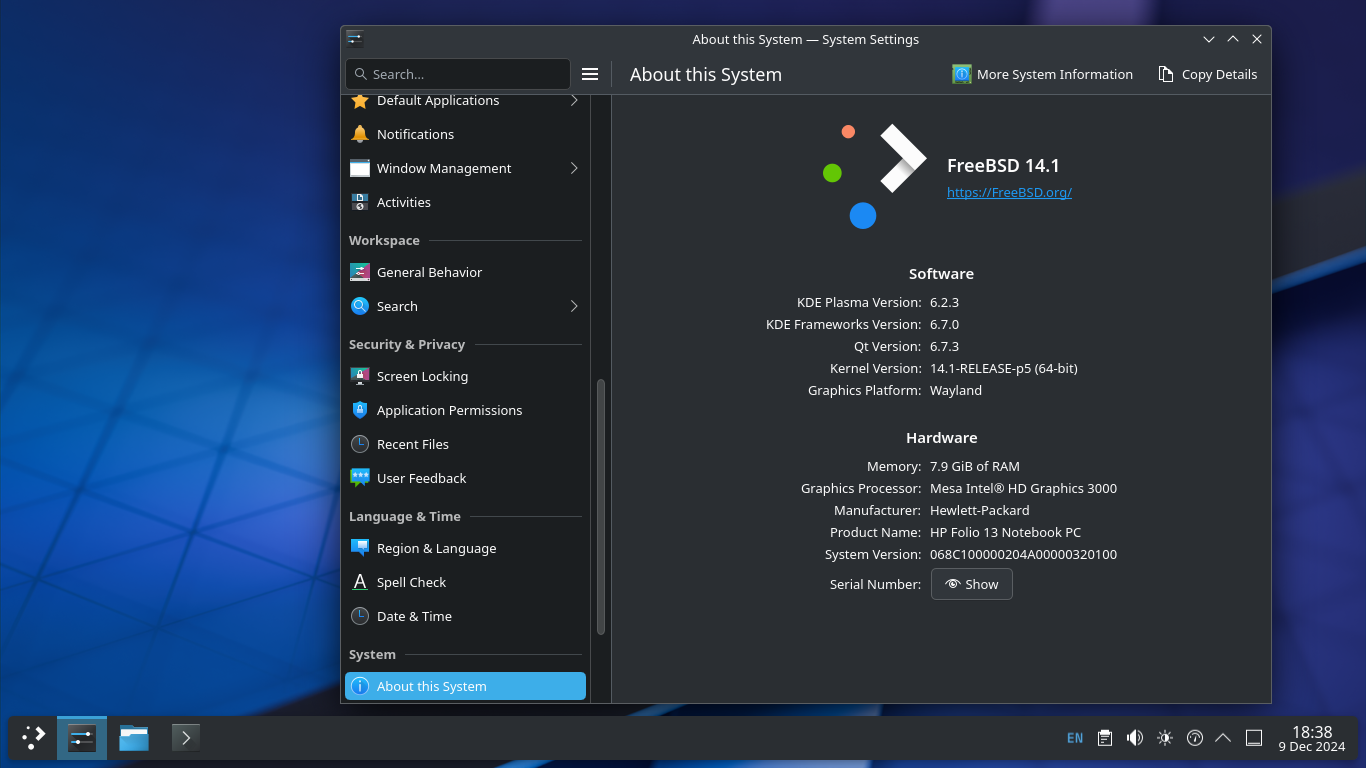
Task: Open the FreeBSD.org website link
Action: point(1009,192)
